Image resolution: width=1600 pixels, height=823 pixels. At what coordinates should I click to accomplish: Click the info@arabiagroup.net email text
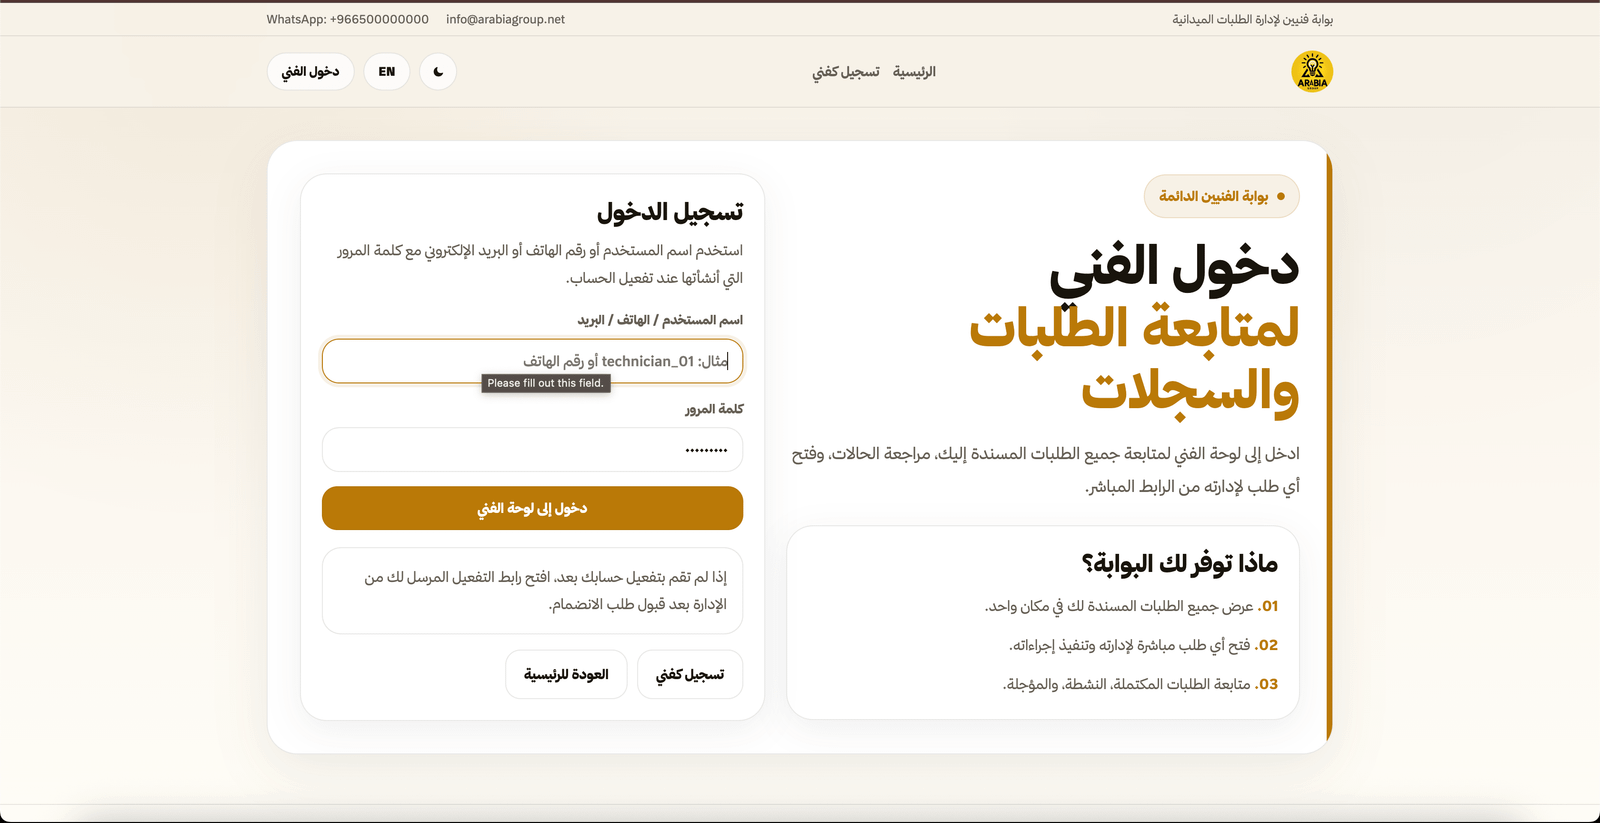(505, 19)
